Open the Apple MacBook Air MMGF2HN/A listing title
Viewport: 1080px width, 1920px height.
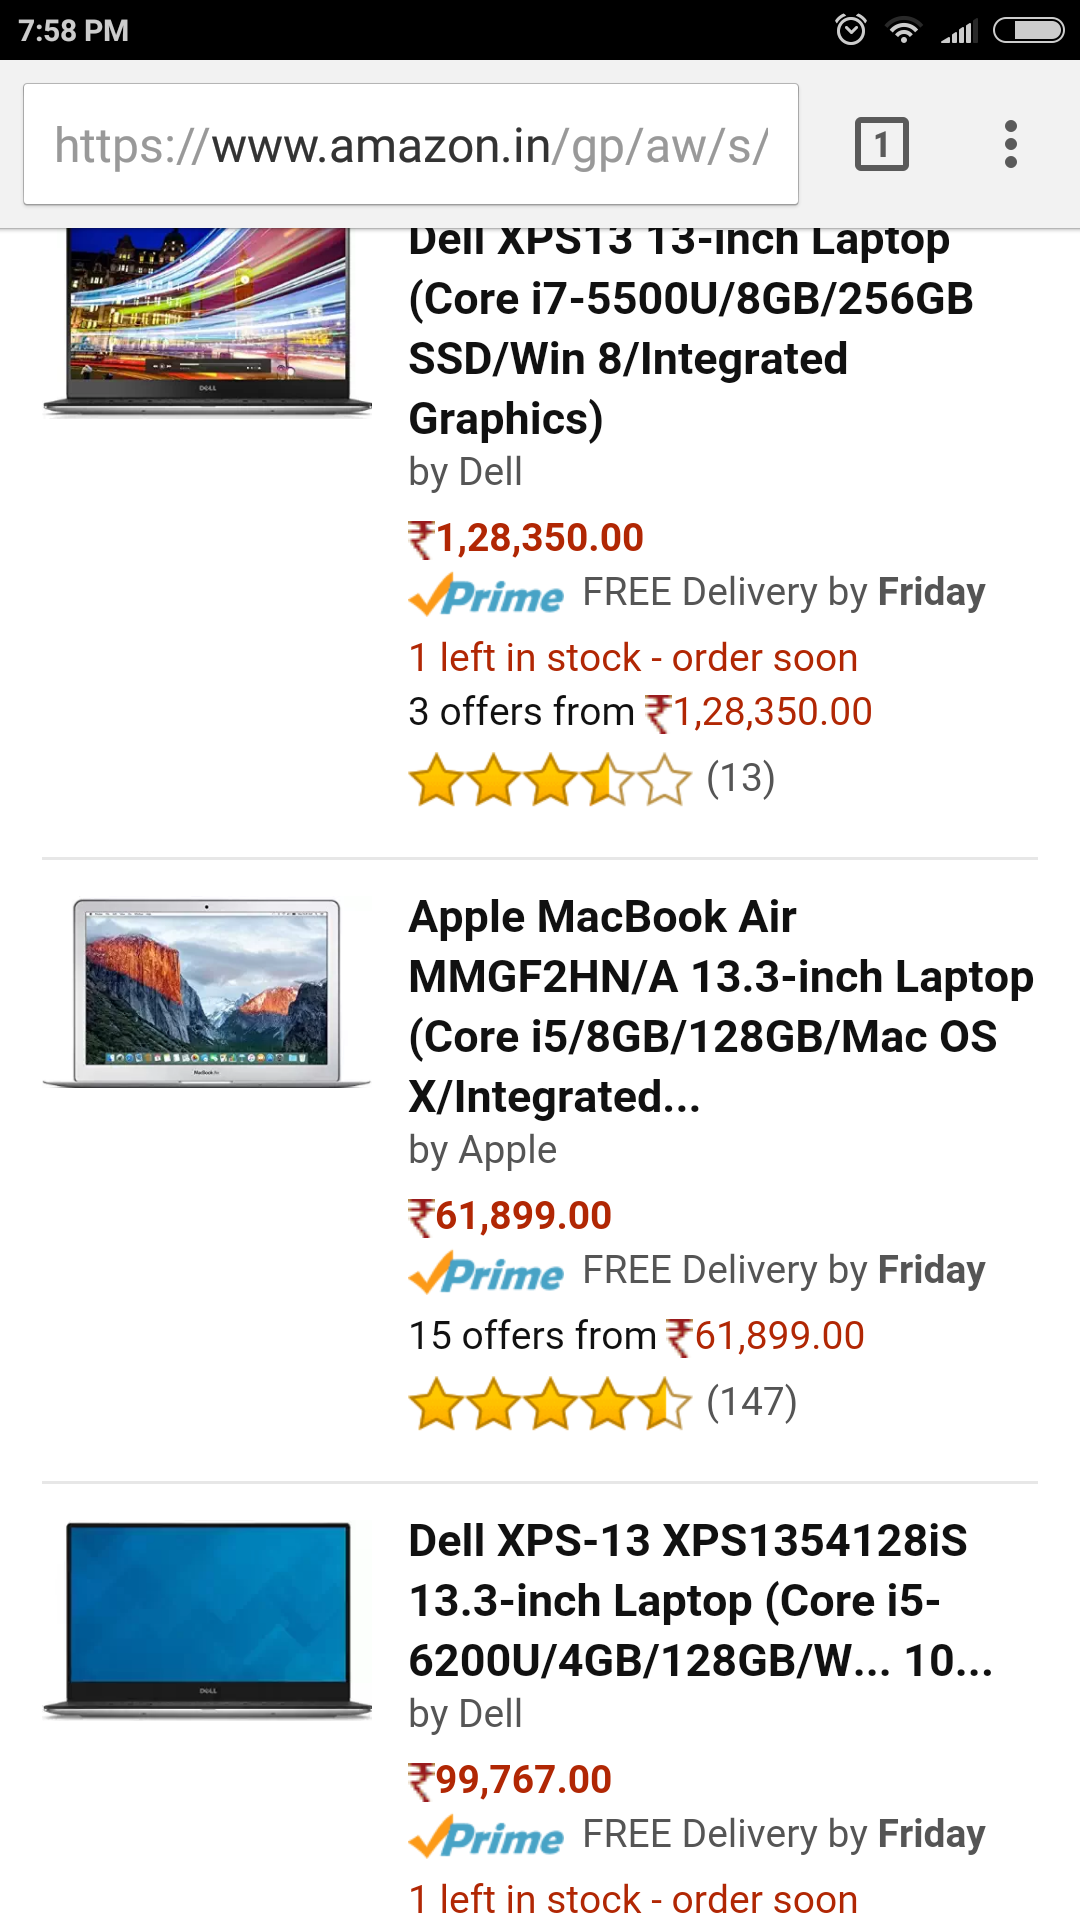[721, 1006]
